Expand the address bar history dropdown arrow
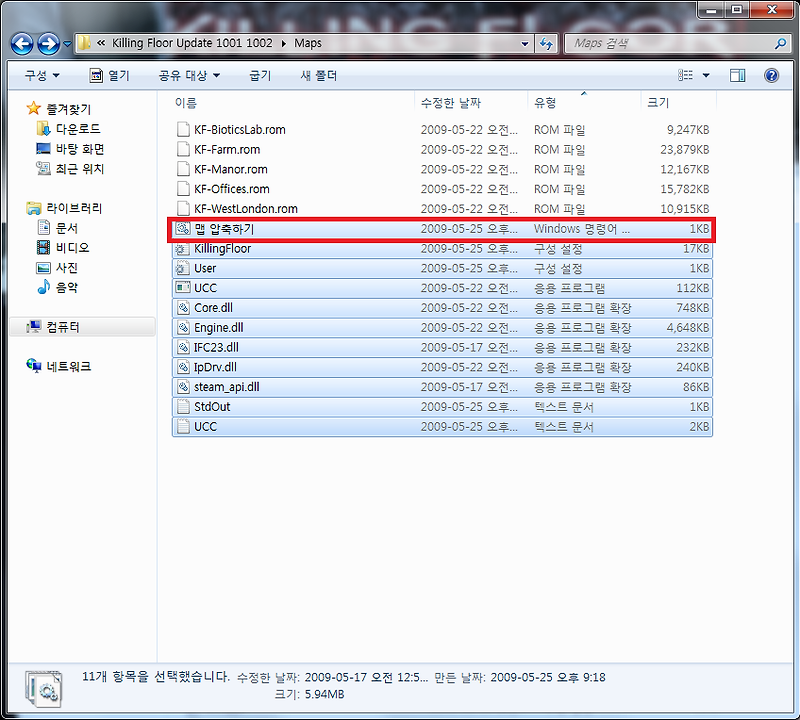Screen dimensions: 800x720 (524, 43)
